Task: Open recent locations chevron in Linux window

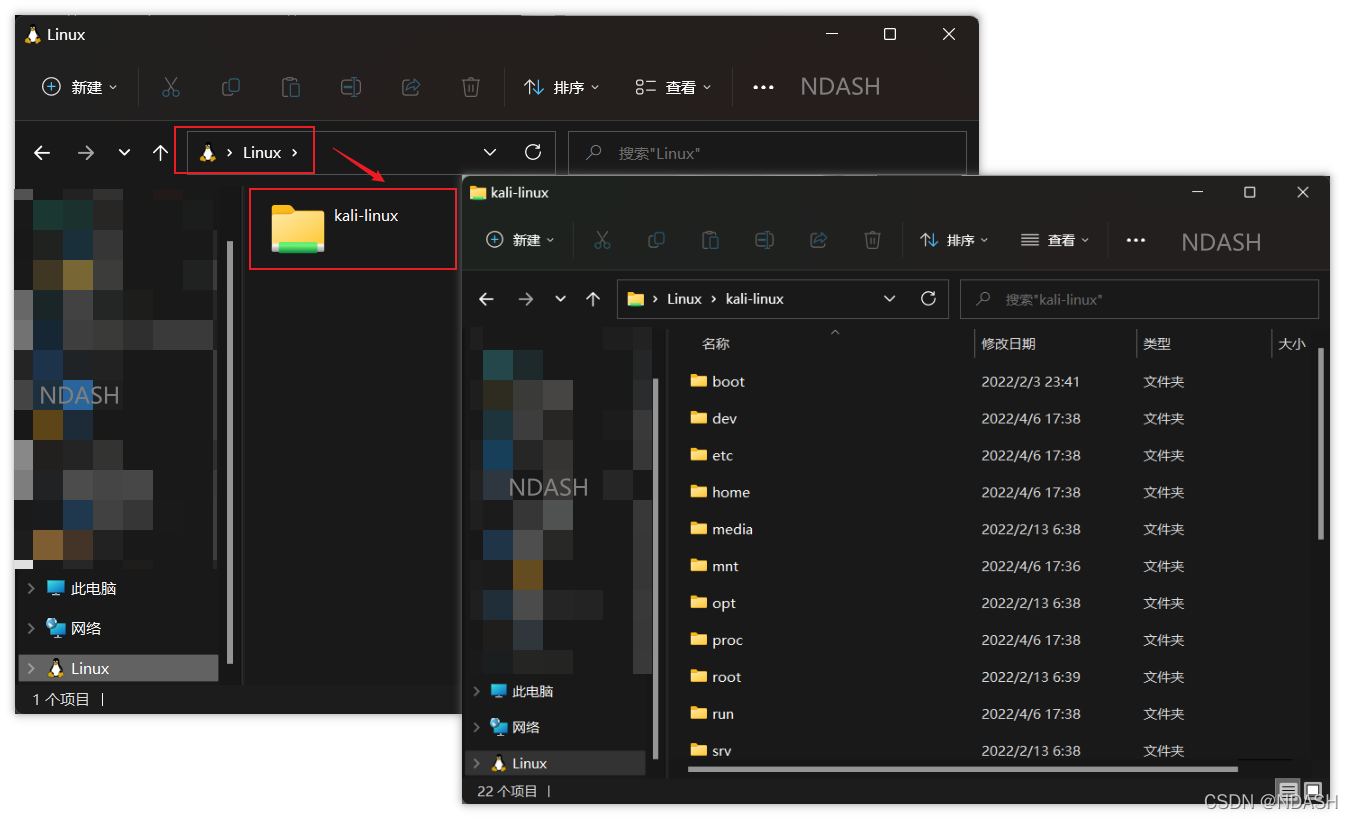Action: (x=124, y=153)
